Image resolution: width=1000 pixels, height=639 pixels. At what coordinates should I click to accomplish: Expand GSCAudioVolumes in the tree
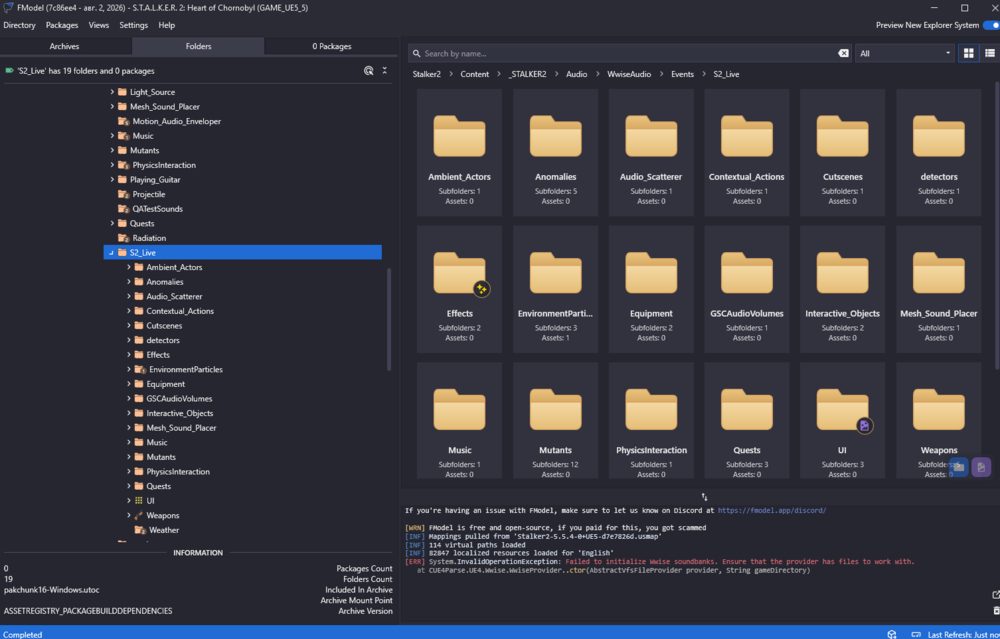pyautogui.click(x=129, y=399)
